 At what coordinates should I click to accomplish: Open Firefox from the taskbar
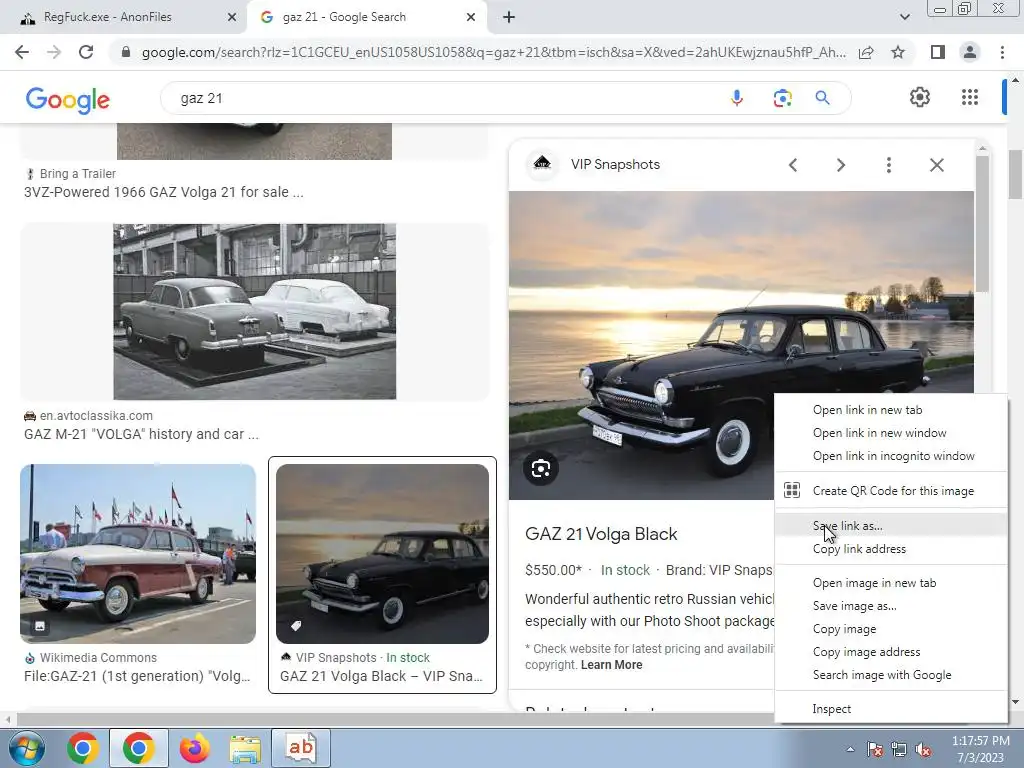[x=194, y=748]
